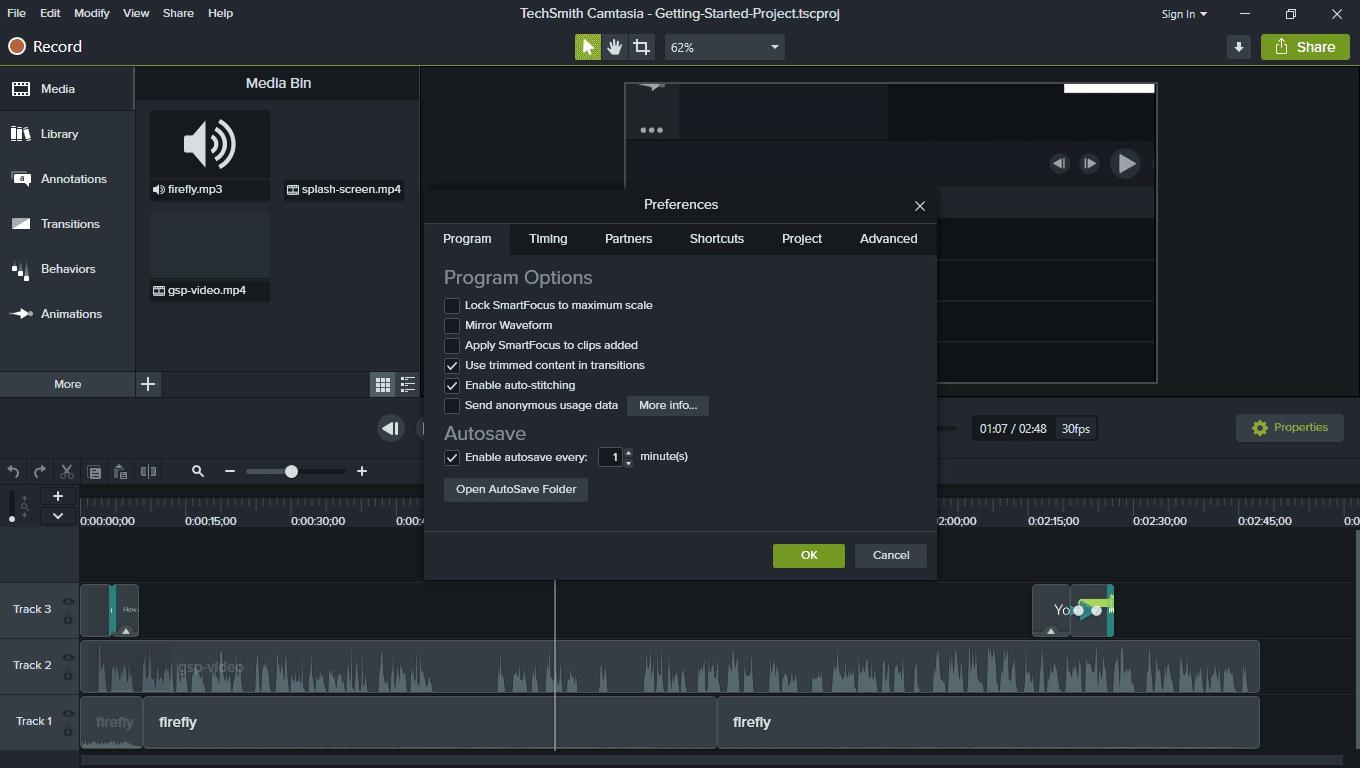Redo the last action in timeline toolbar
Viewport: 1360px width, 768px height.
[x=40, y=471]
